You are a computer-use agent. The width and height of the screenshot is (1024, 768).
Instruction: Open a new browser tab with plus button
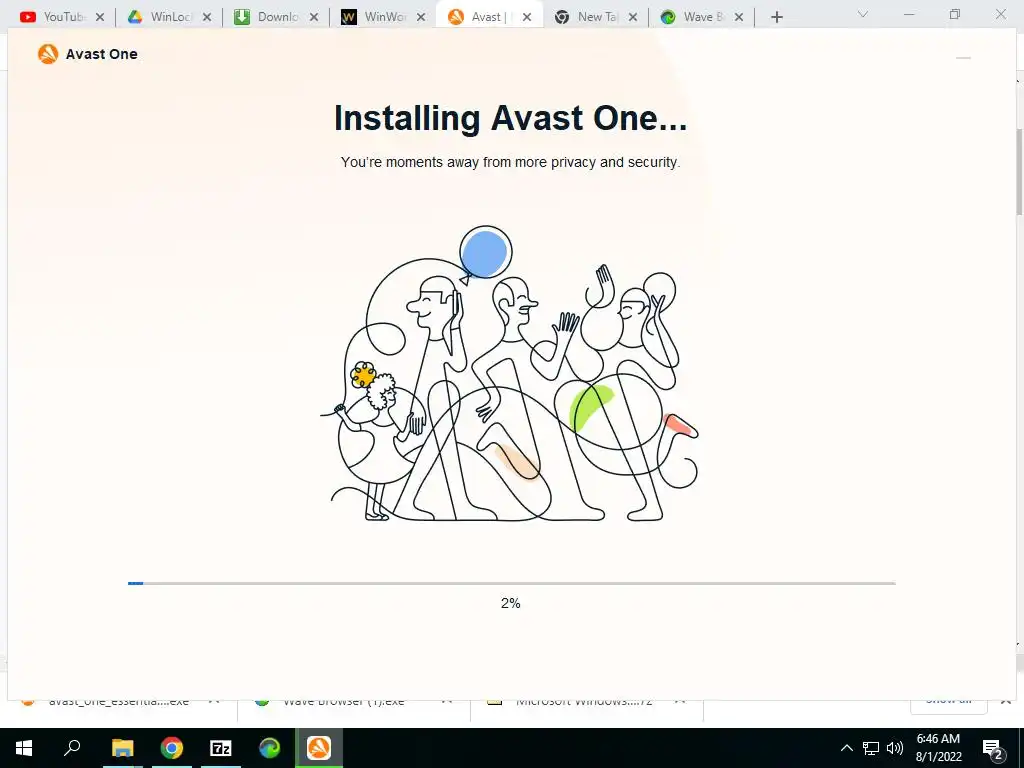(776, 18)
